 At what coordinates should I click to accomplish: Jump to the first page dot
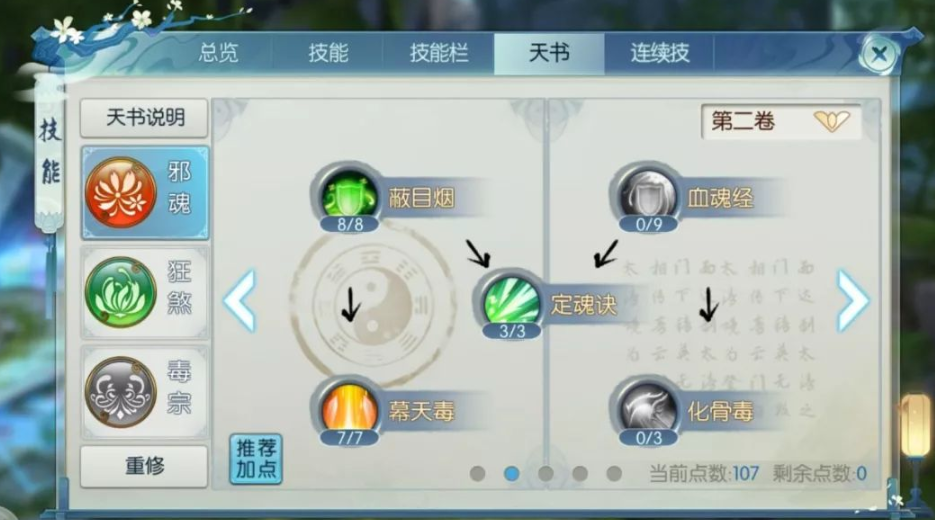[x=477, y=473]
